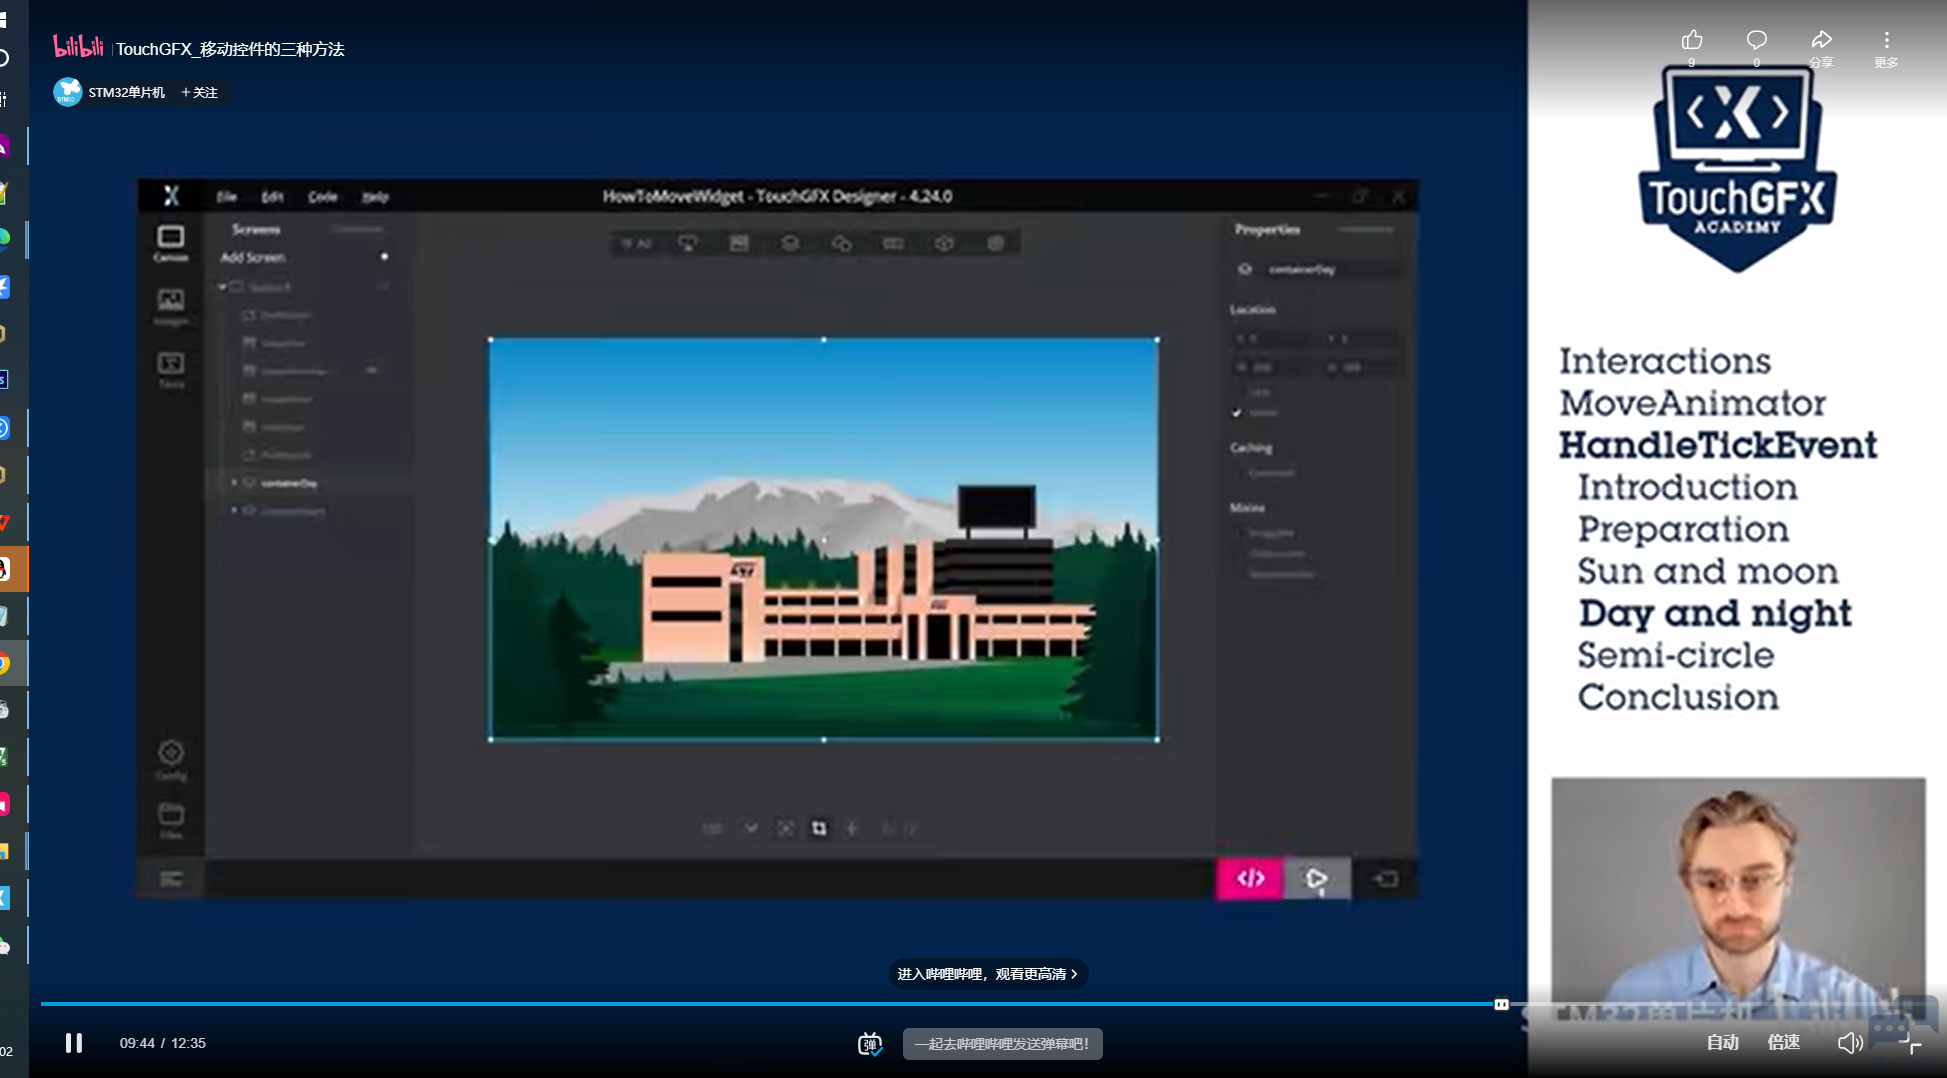Seek on the blue video progress bar
The image size is (1947, 1078).
pyautogui.click(x=770, y=1004)
